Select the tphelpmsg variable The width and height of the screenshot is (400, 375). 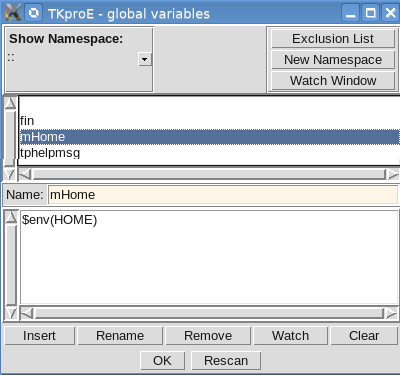click(x=209, y=153)
